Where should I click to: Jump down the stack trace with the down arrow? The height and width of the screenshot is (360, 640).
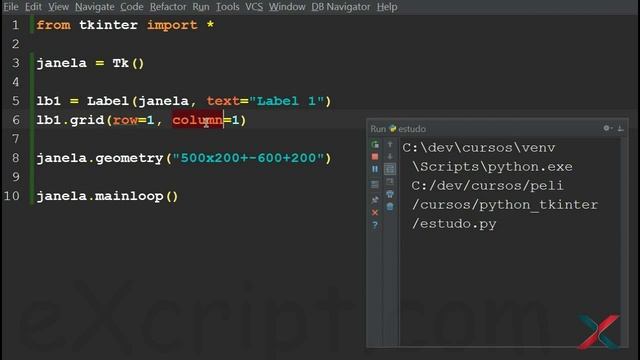click(x=390, y=157)
